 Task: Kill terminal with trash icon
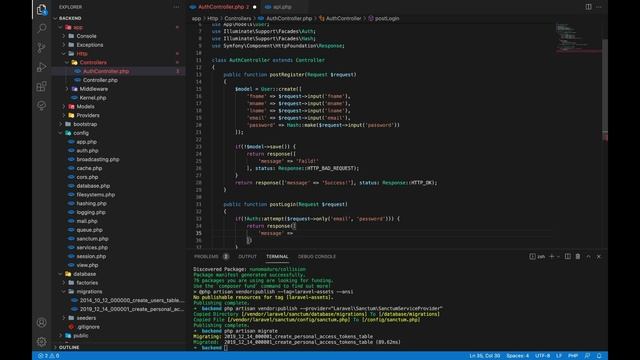pyautogui.click(x=578, y=256)
